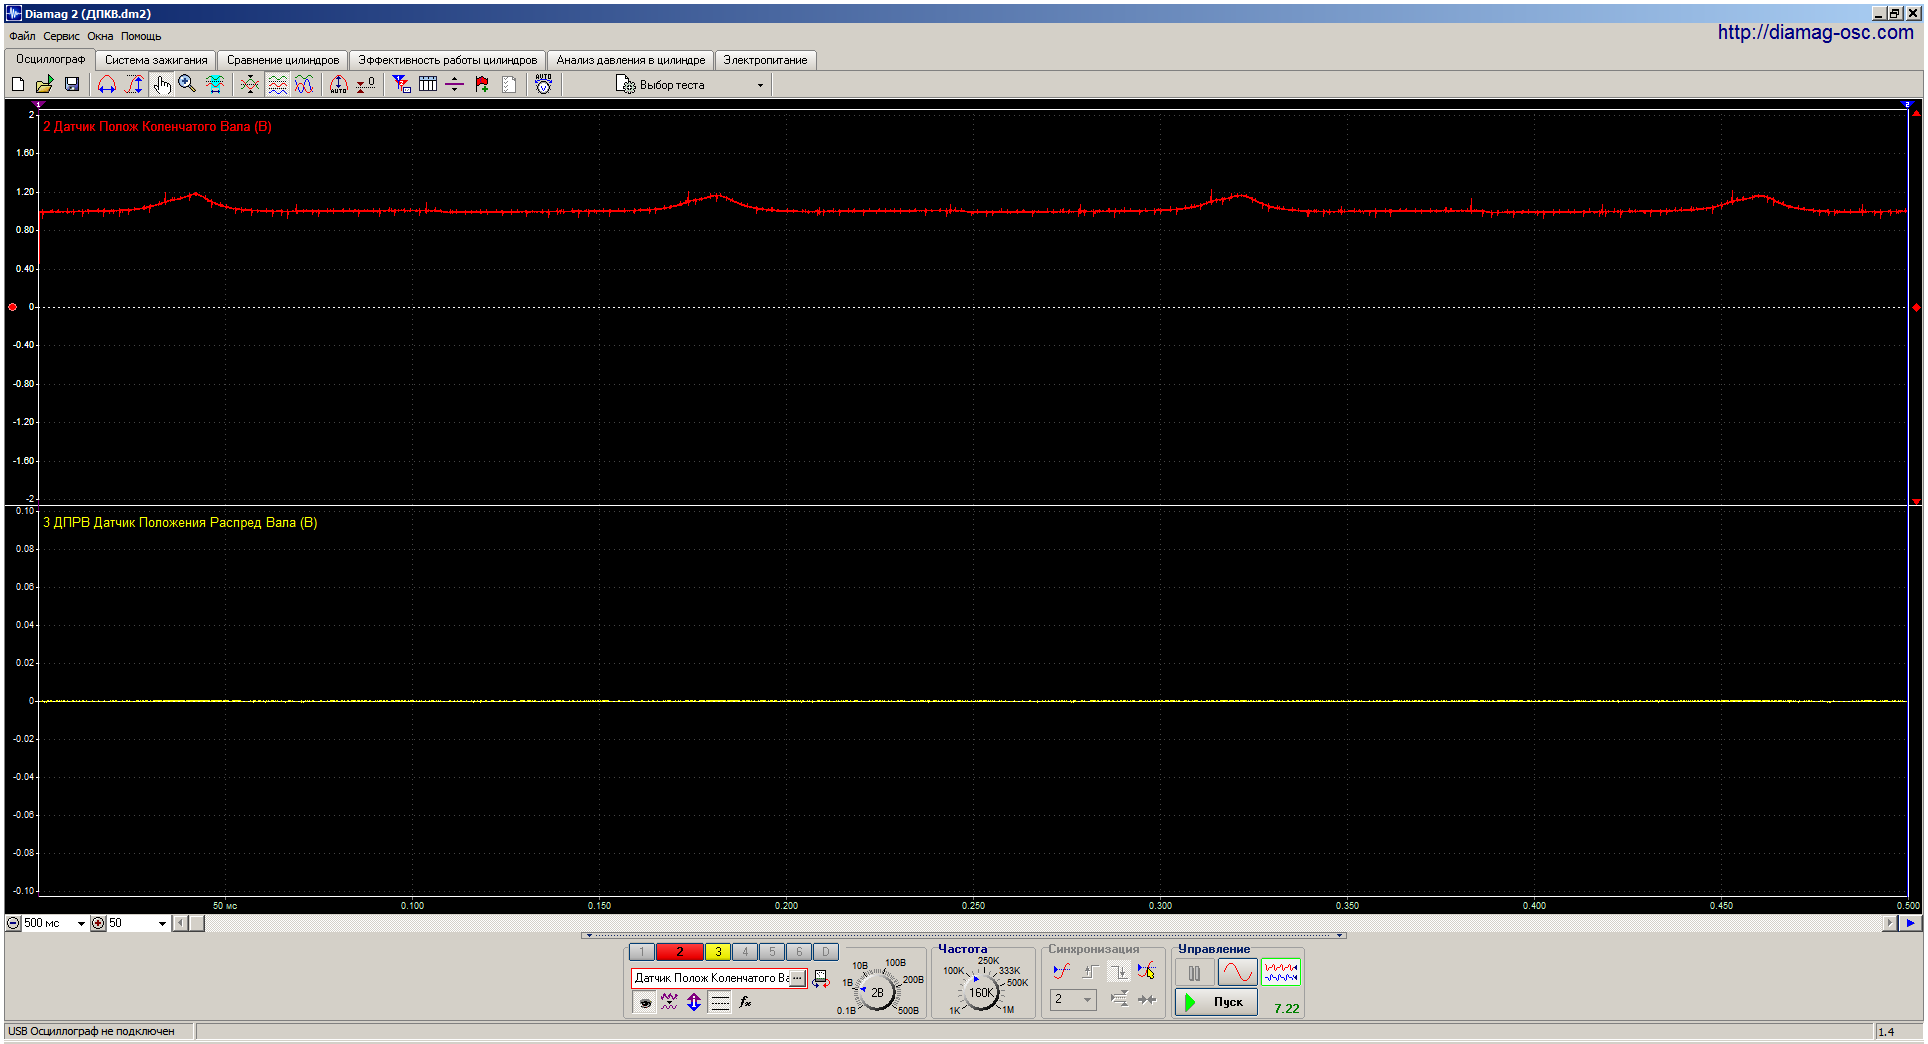Click the purple waveform filter icon

[669, 1002]
